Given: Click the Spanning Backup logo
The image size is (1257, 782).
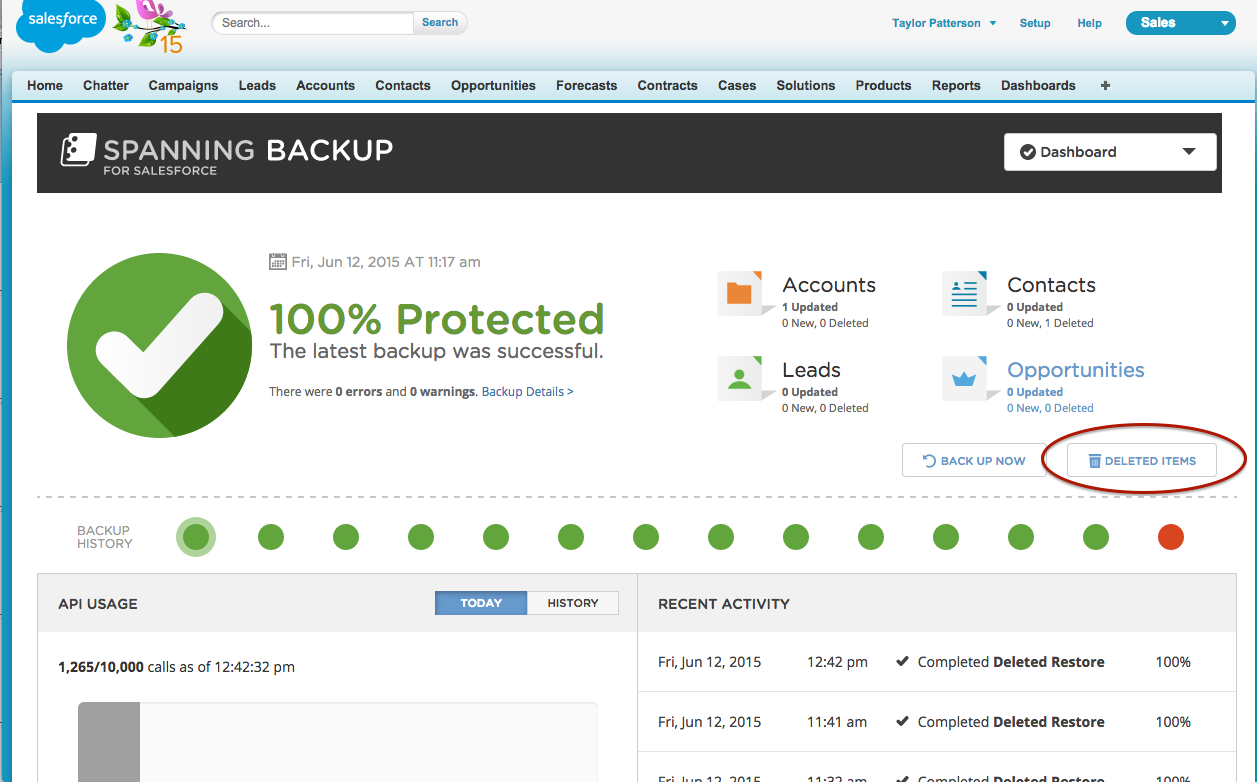Looking at the screenshot, I should 226,153.
